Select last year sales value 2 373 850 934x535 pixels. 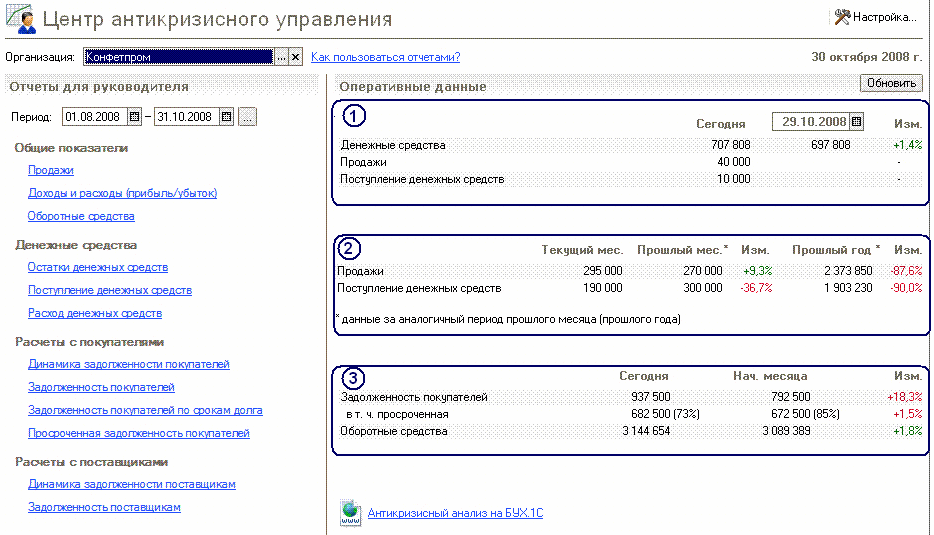848,271
